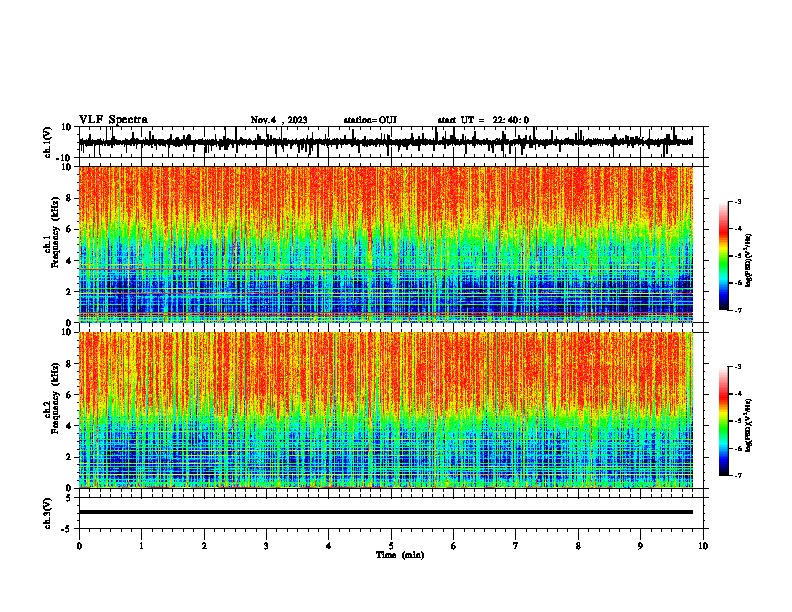The width and height of the screenshot is (792, 612).
Task: Click the 8 kHz tick label on ch.1 spectrogram
Action: [70, 198]
